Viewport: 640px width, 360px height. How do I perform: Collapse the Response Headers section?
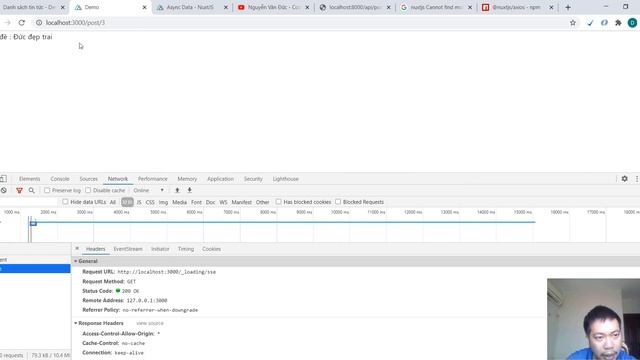point(76,323)
